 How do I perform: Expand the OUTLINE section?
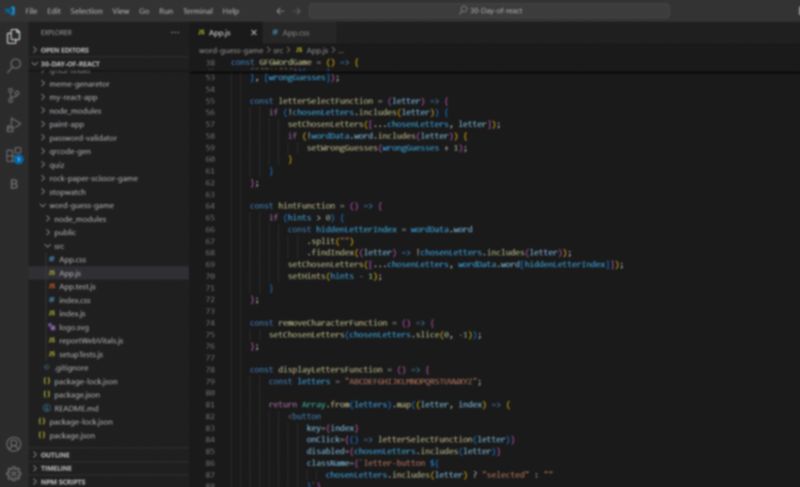click(55, 455)
